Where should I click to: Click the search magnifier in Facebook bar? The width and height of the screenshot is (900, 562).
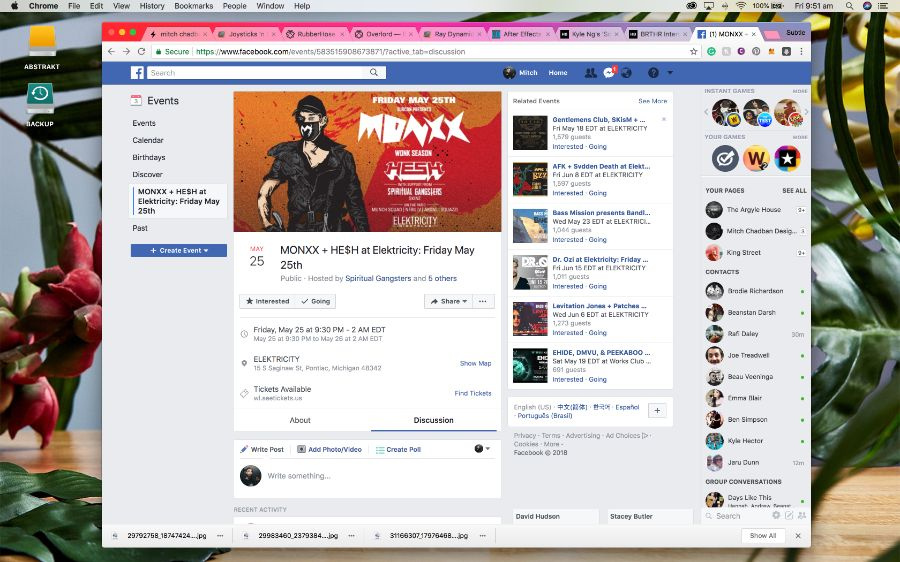[x=374, y=72]
